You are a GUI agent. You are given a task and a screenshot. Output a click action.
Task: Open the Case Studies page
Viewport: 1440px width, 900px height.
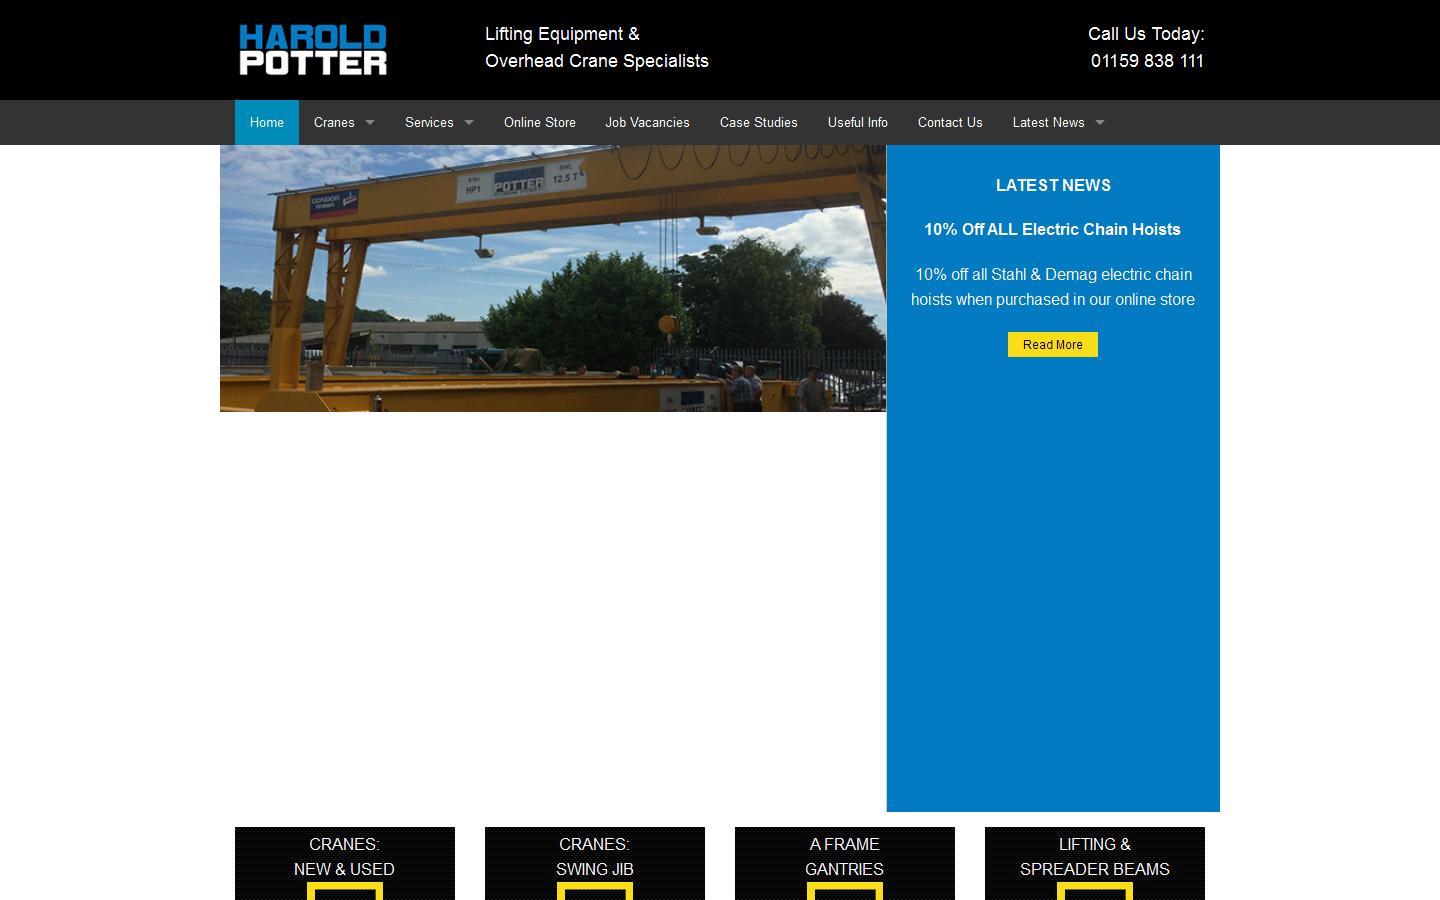(x=758, y=122)
